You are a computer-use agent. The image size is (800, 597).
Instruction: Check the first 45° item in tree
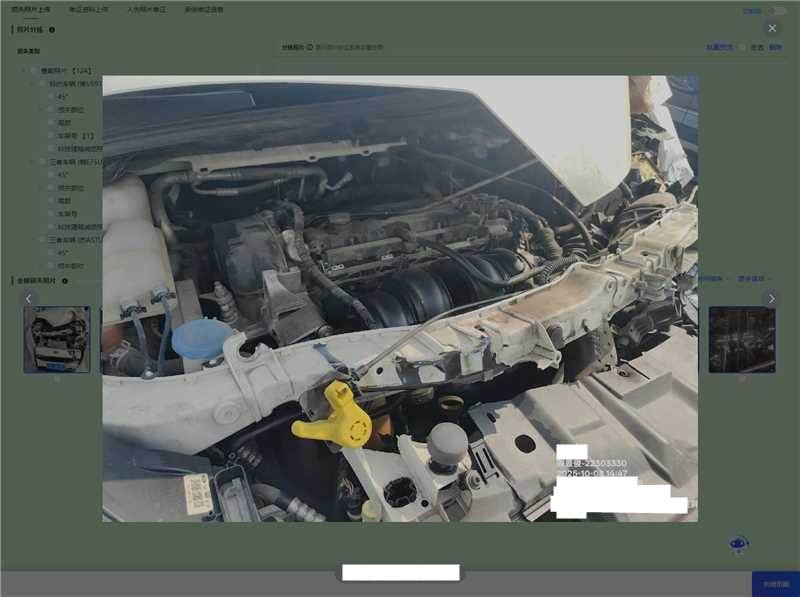(51, 97)
